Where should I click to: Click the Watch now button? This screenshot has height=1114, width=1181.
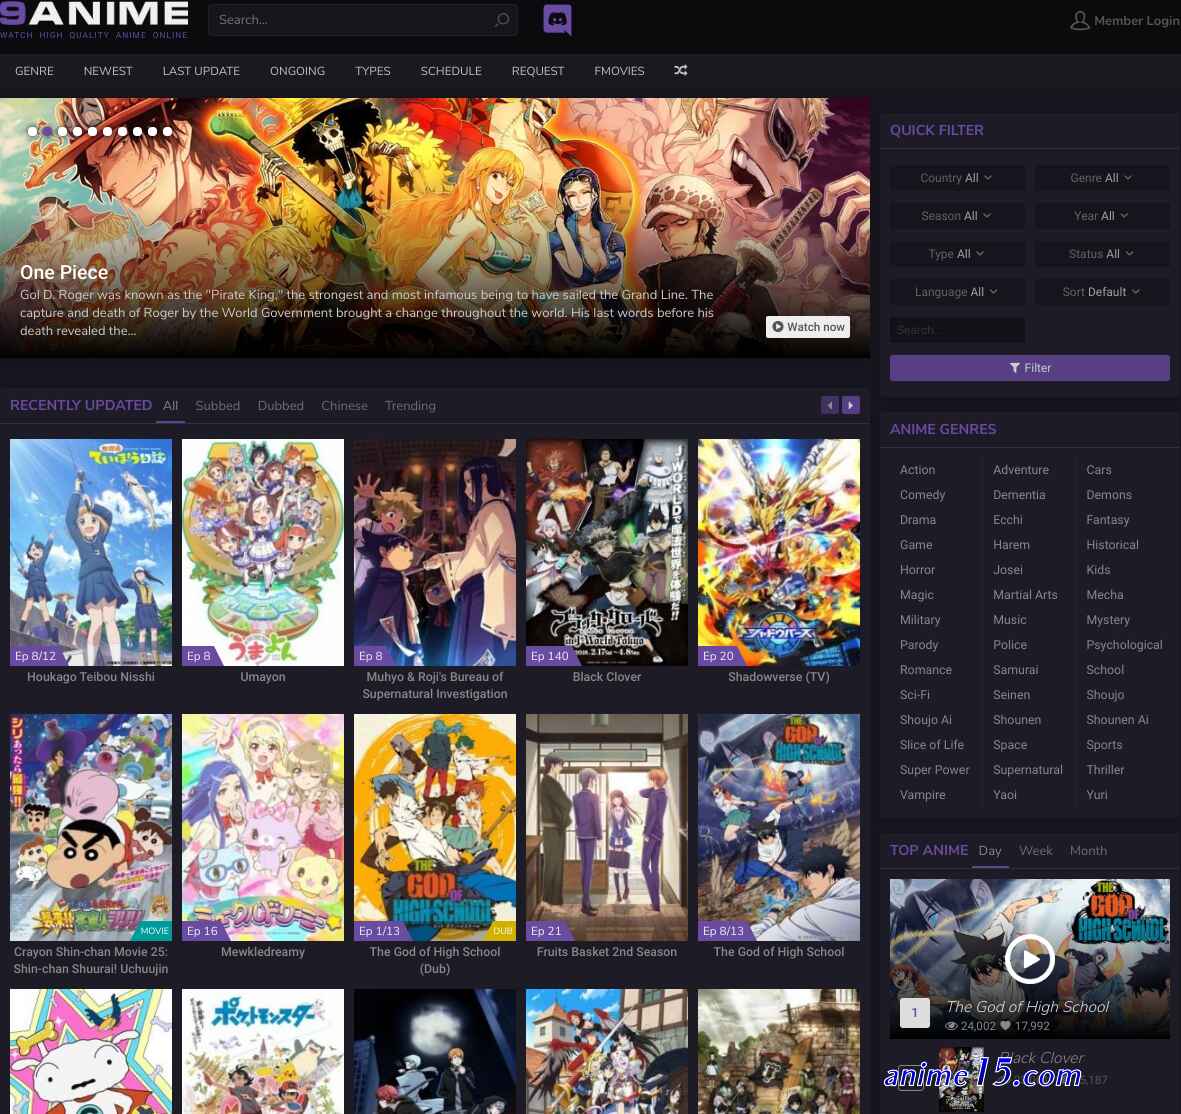click(808, 327)
